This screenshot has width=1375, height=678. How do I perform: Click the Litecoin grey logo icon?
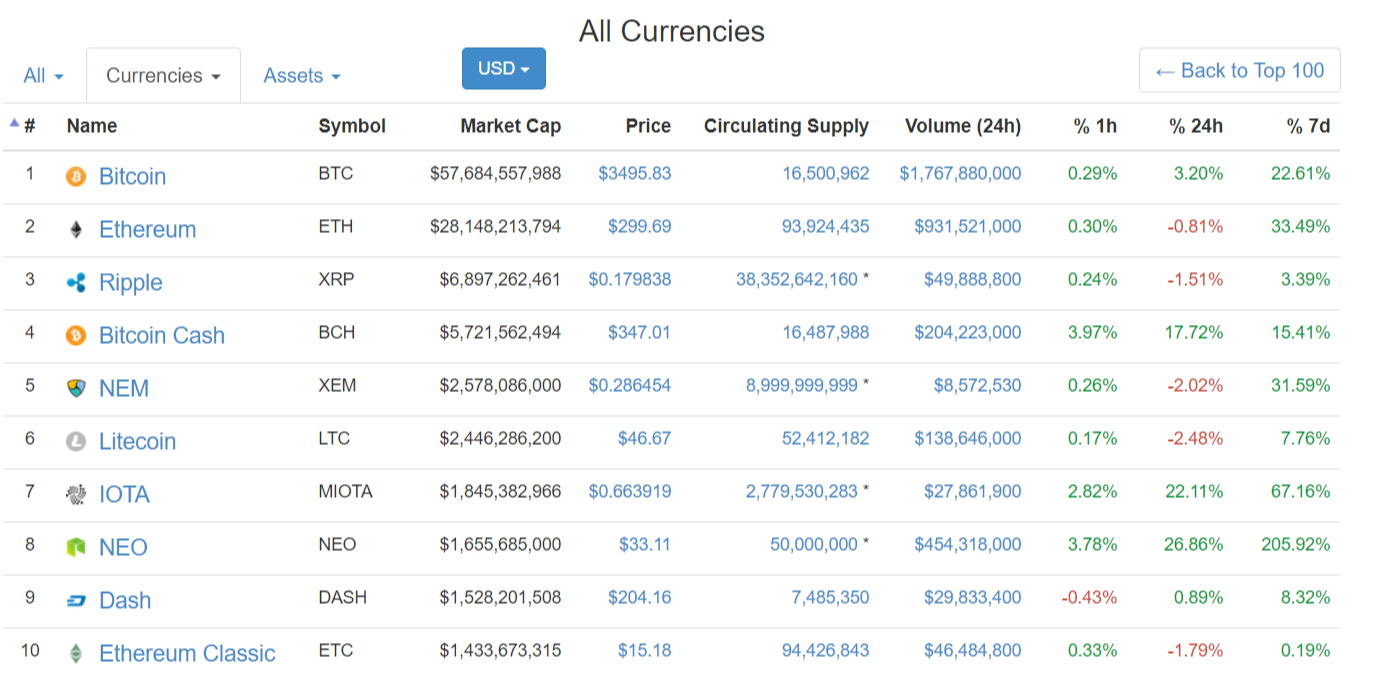76,442
